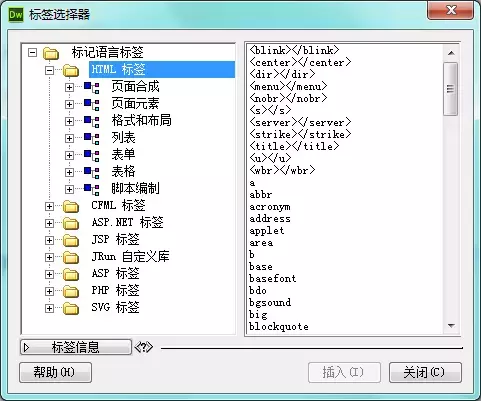This screenshot has height=401, width=481.
Task: Click the 帮助(H) button
Action: click(x=55, y=372)
